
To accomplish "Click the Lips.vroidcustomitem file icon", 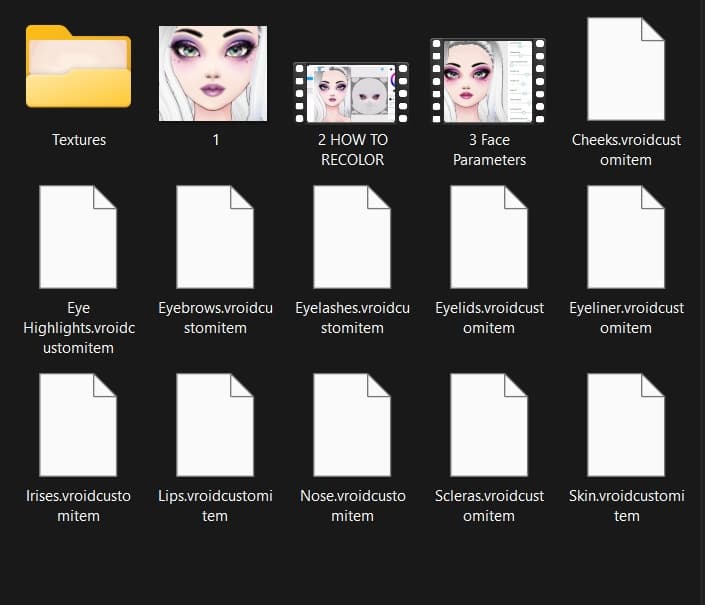I will (215, 425).
